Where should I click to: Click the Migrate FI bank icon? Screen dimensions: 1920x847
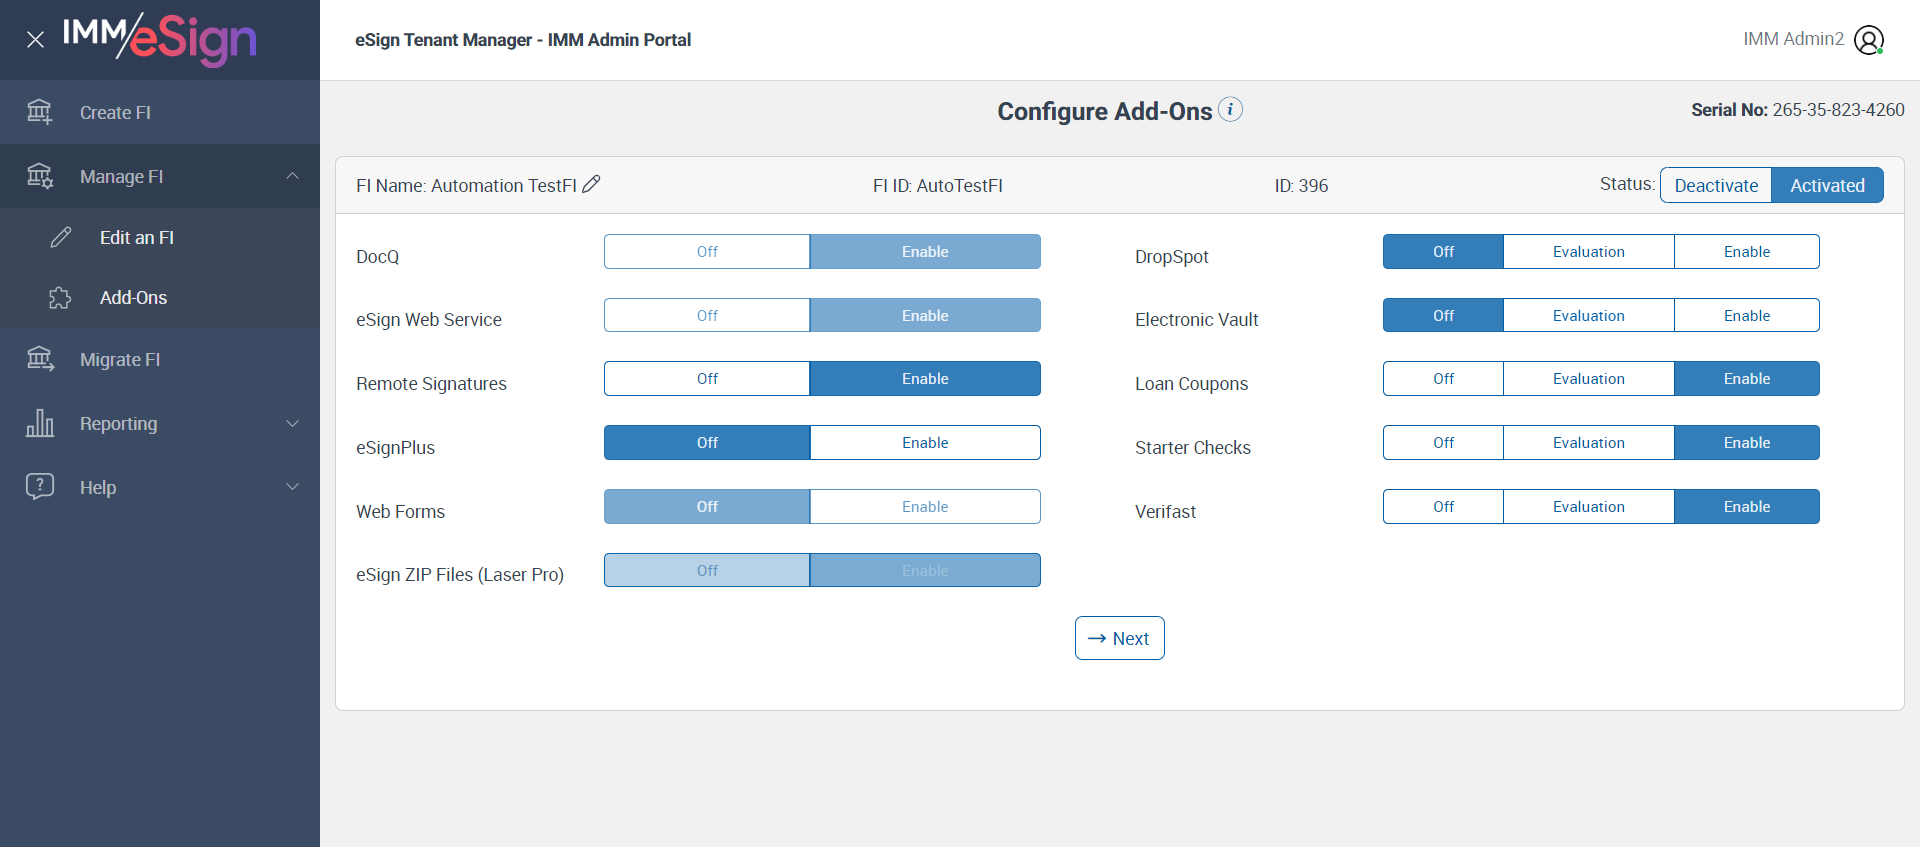pos(40,359)
